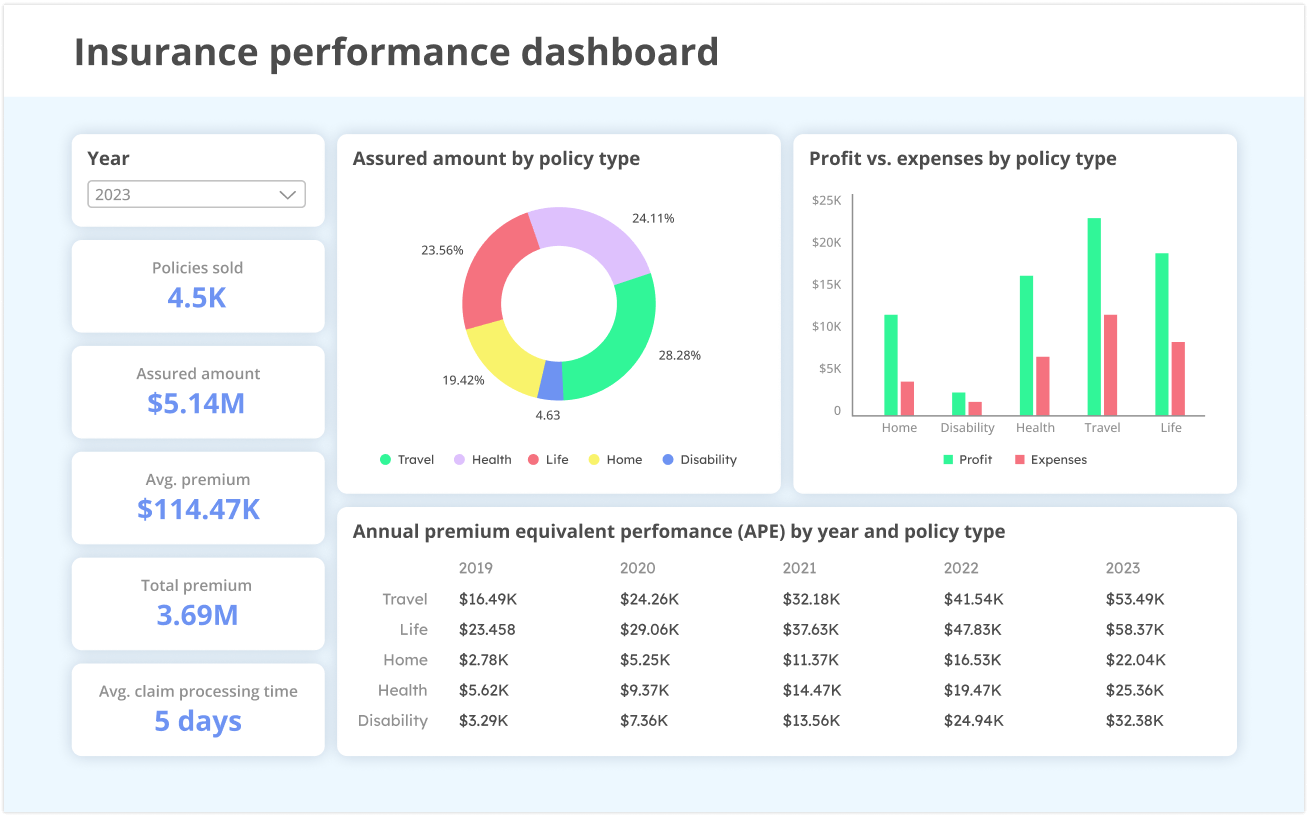Click the 5 days claim processing value

point(197,722)
